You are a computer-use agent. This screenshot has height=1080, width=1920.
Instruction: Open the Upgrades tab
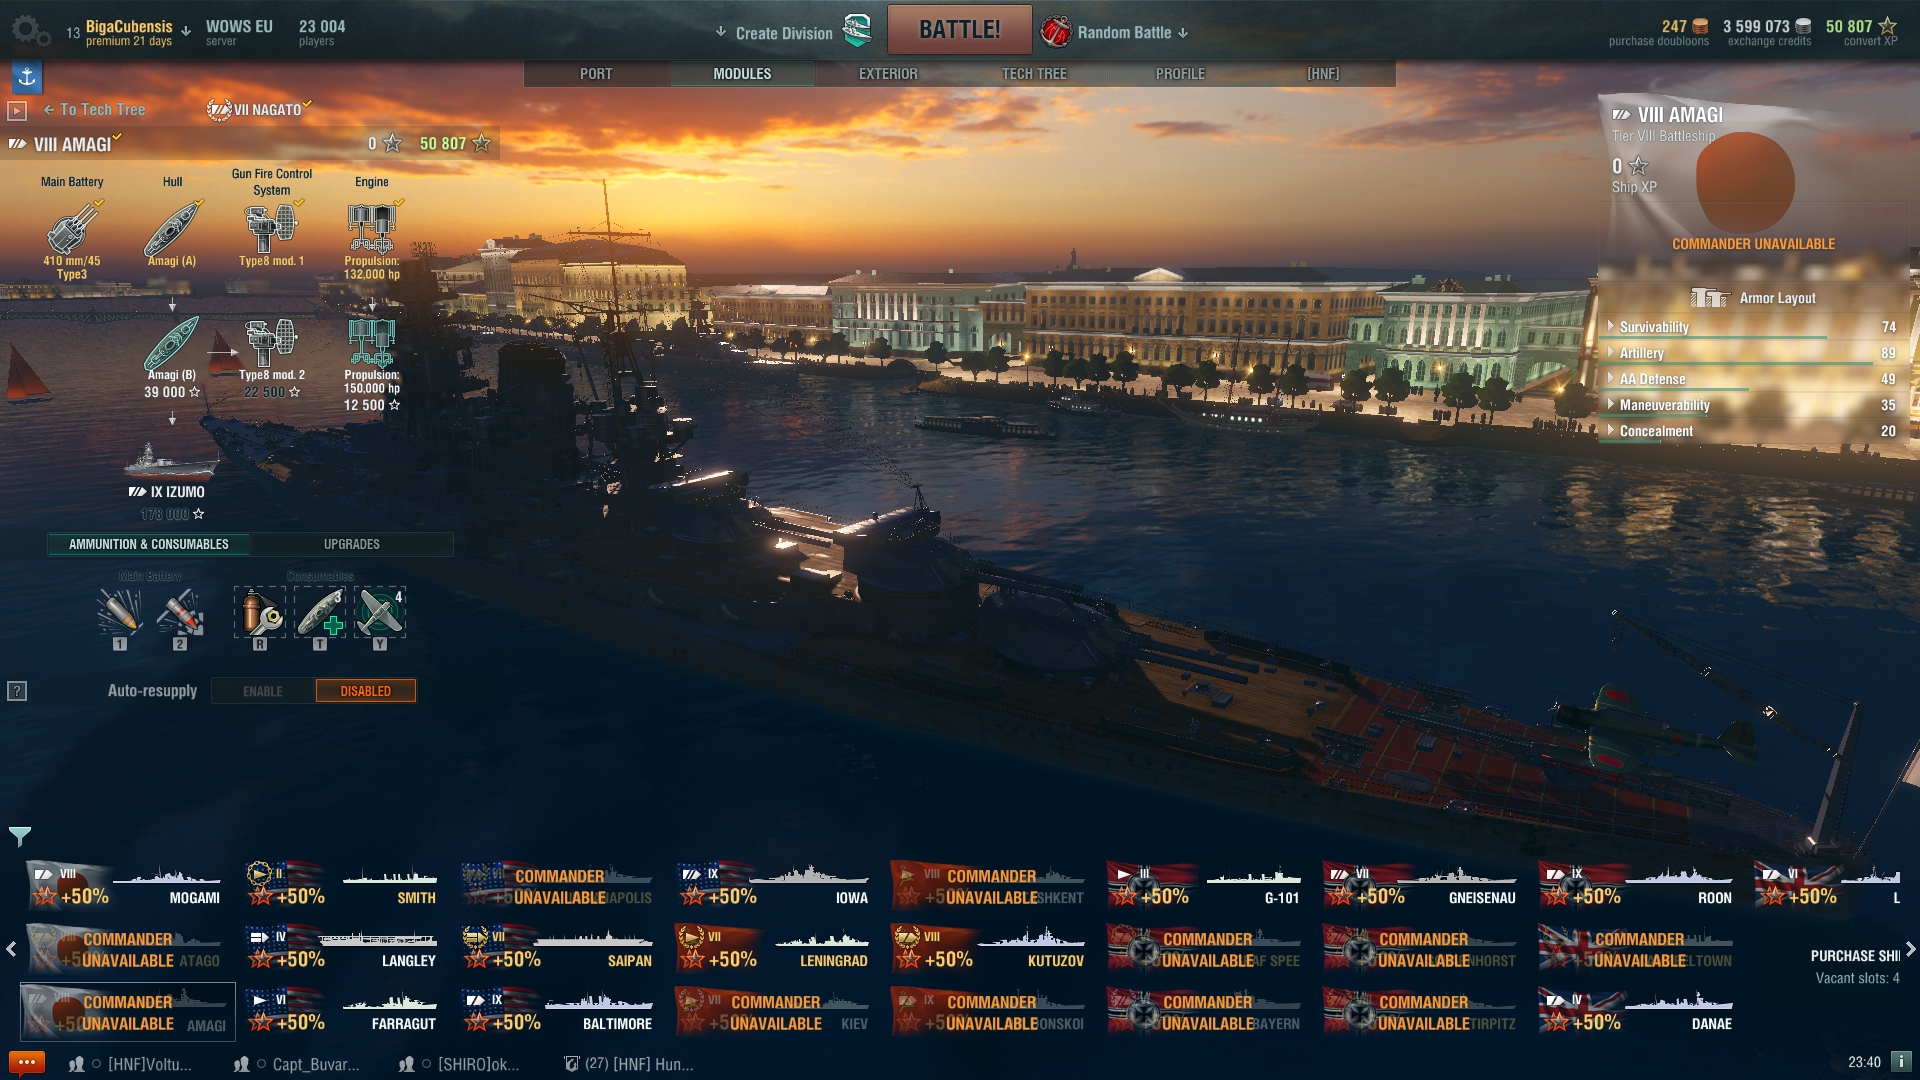(352, 544)
